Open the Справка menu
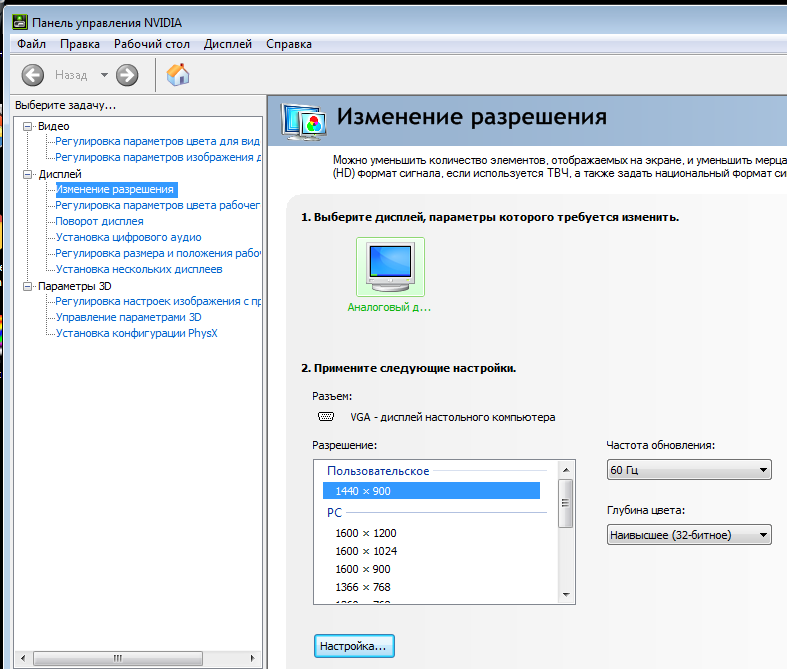Image resolution: width=787 pixels, height=669 pixels. [x=289, y=44]
